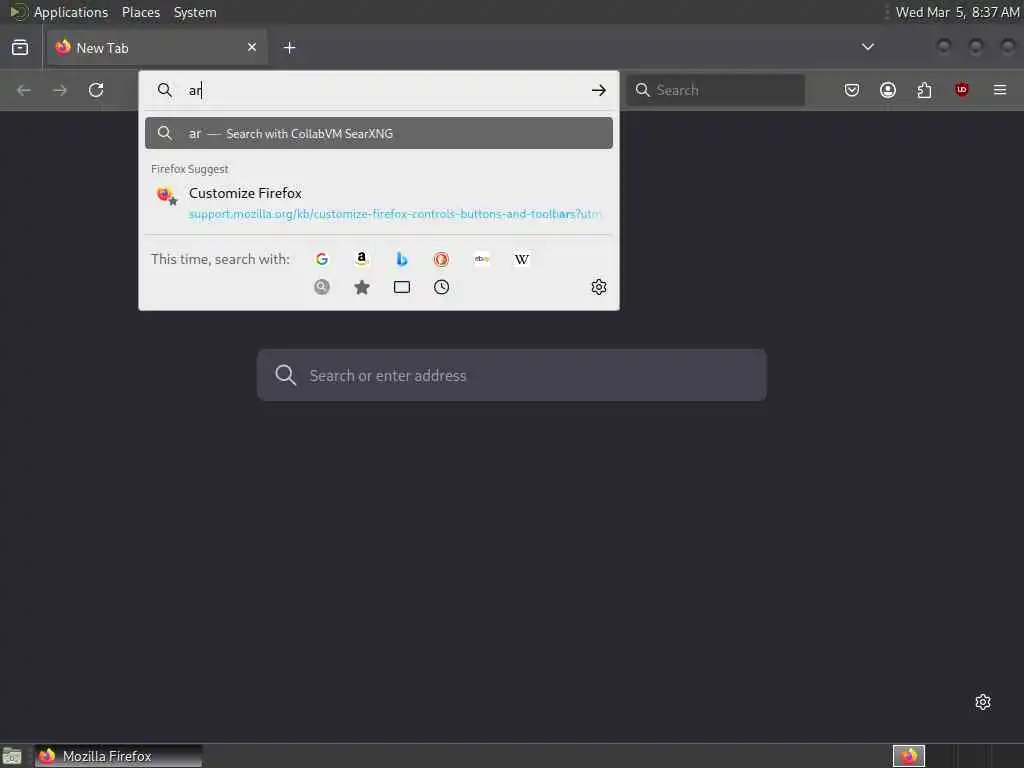Pick the eBay search engine icon
1024x768 pixels.
pyautogui.click(x=481, y=259)
